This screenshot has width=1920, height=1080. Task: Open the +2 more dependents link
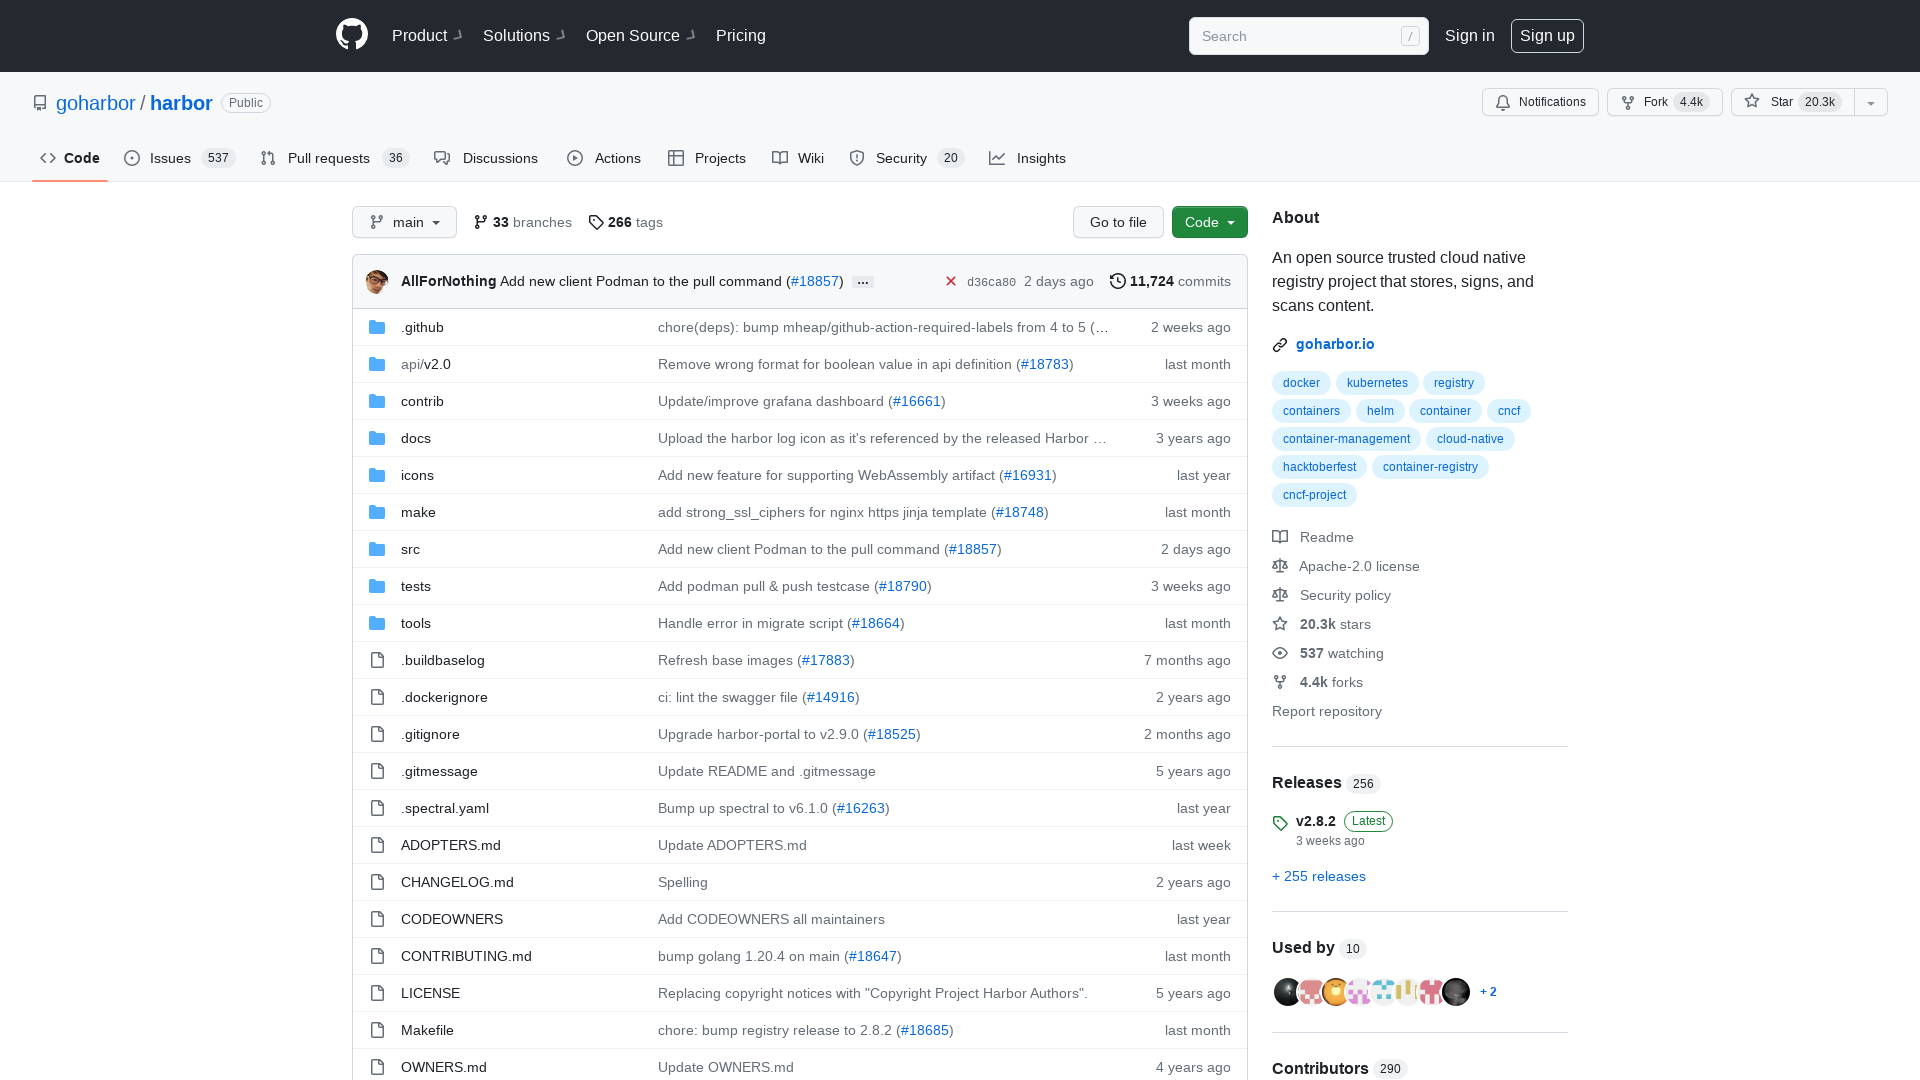click(x=1488, y=992)
